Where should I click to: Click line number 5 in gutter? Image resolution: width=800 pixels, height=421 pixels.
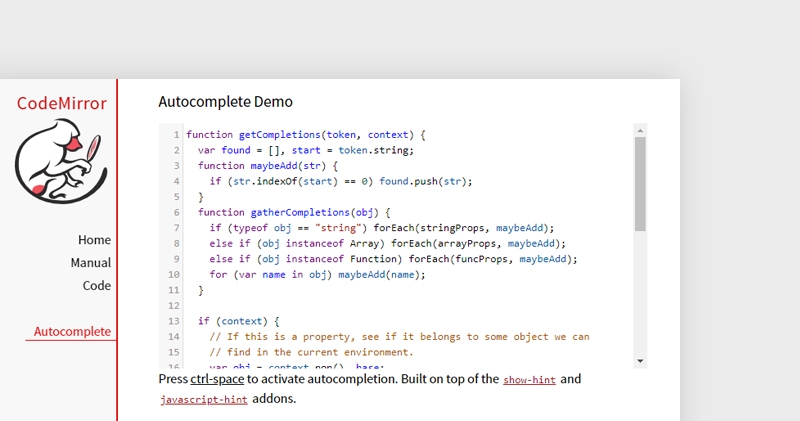pyautogui.click(x=177, y=197)
